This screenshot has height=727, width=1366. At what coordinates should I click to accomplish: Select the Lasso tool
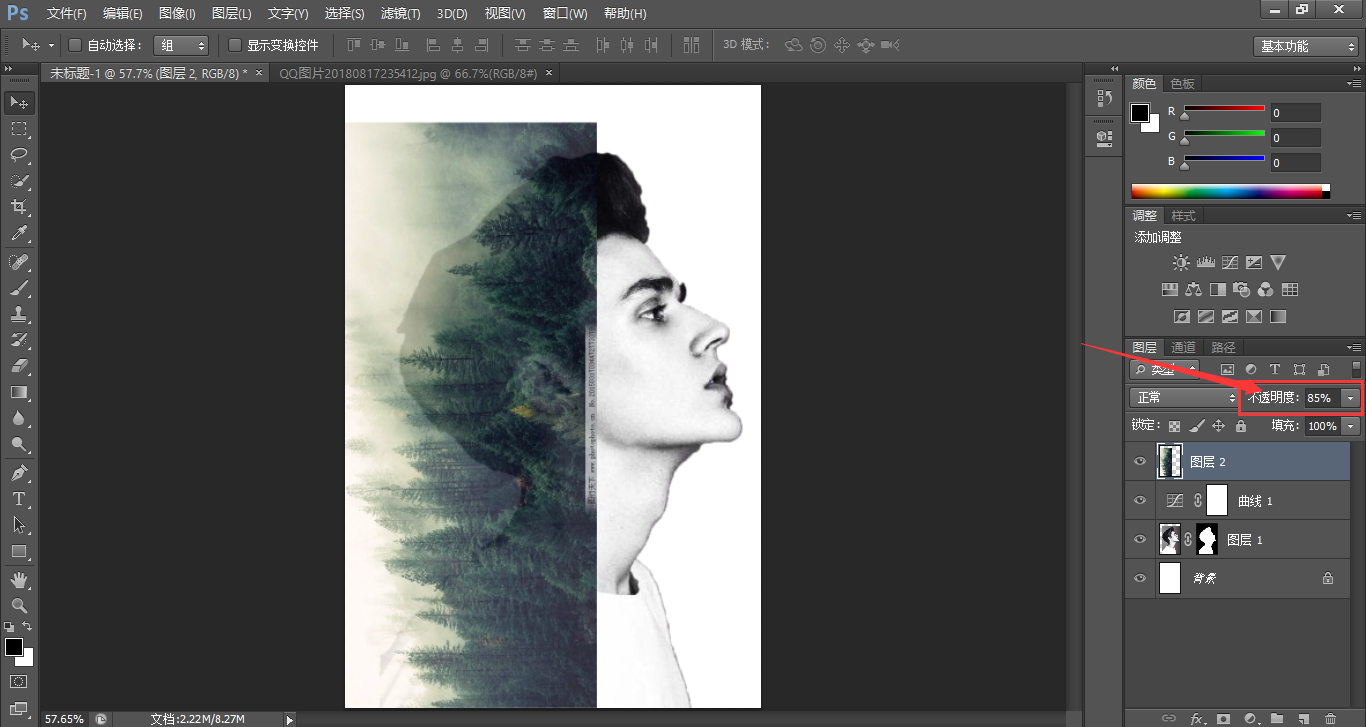19,155
